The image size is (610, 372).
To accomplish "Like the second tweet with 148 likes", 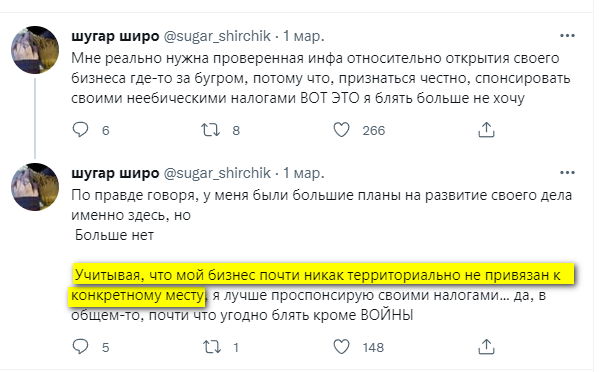I will point(342,347).
